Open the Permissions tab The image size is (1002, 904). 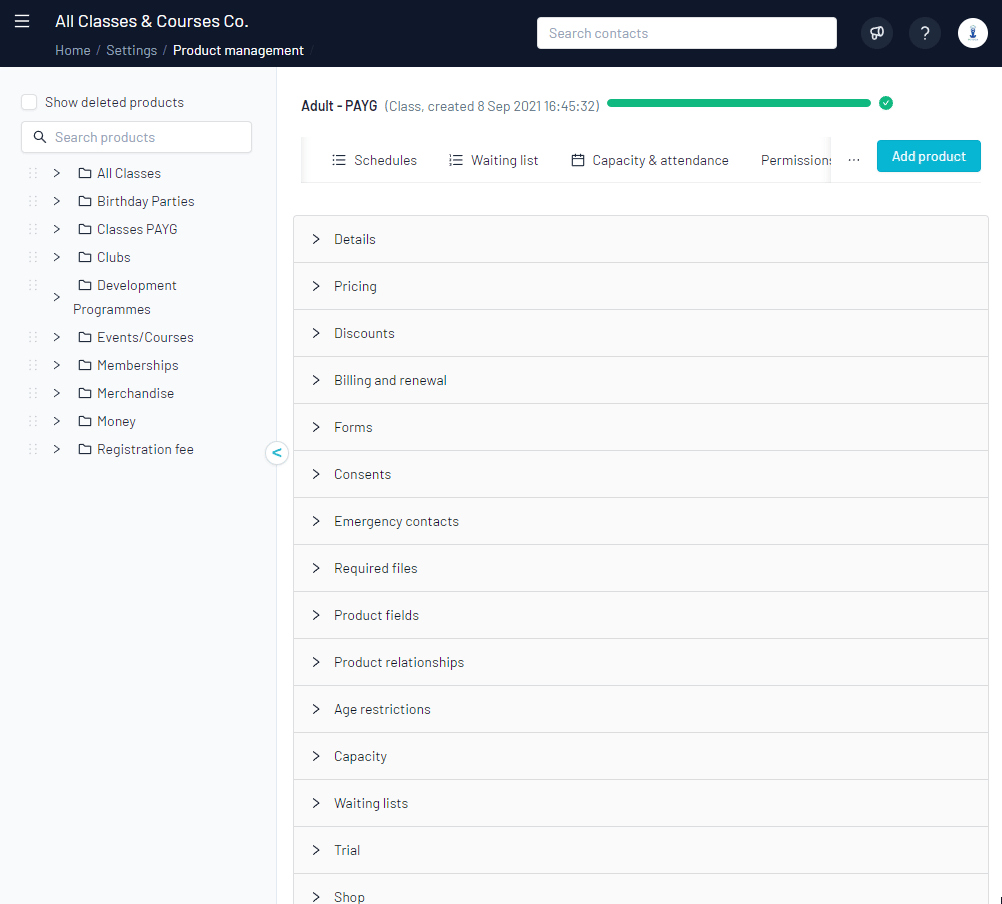pyautogui.click(x=795, y=159)
